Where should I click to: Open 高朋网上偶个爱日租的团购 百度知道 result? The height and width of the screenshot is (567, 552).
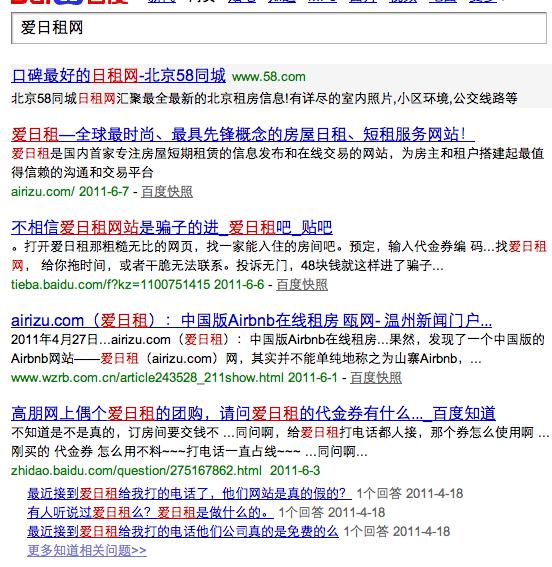(x=253, y=414)
